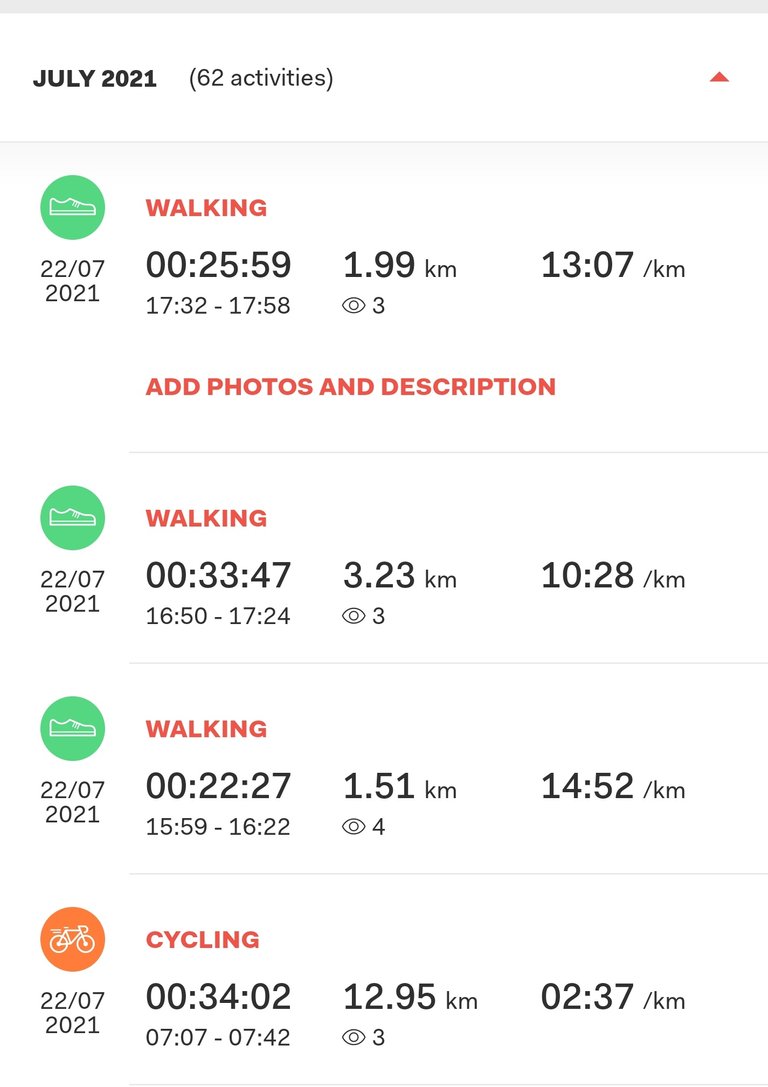Viewport: 768px width, 1087px height.
Task: Select the JULY 2021 month header
Action: tap(95, 78)
